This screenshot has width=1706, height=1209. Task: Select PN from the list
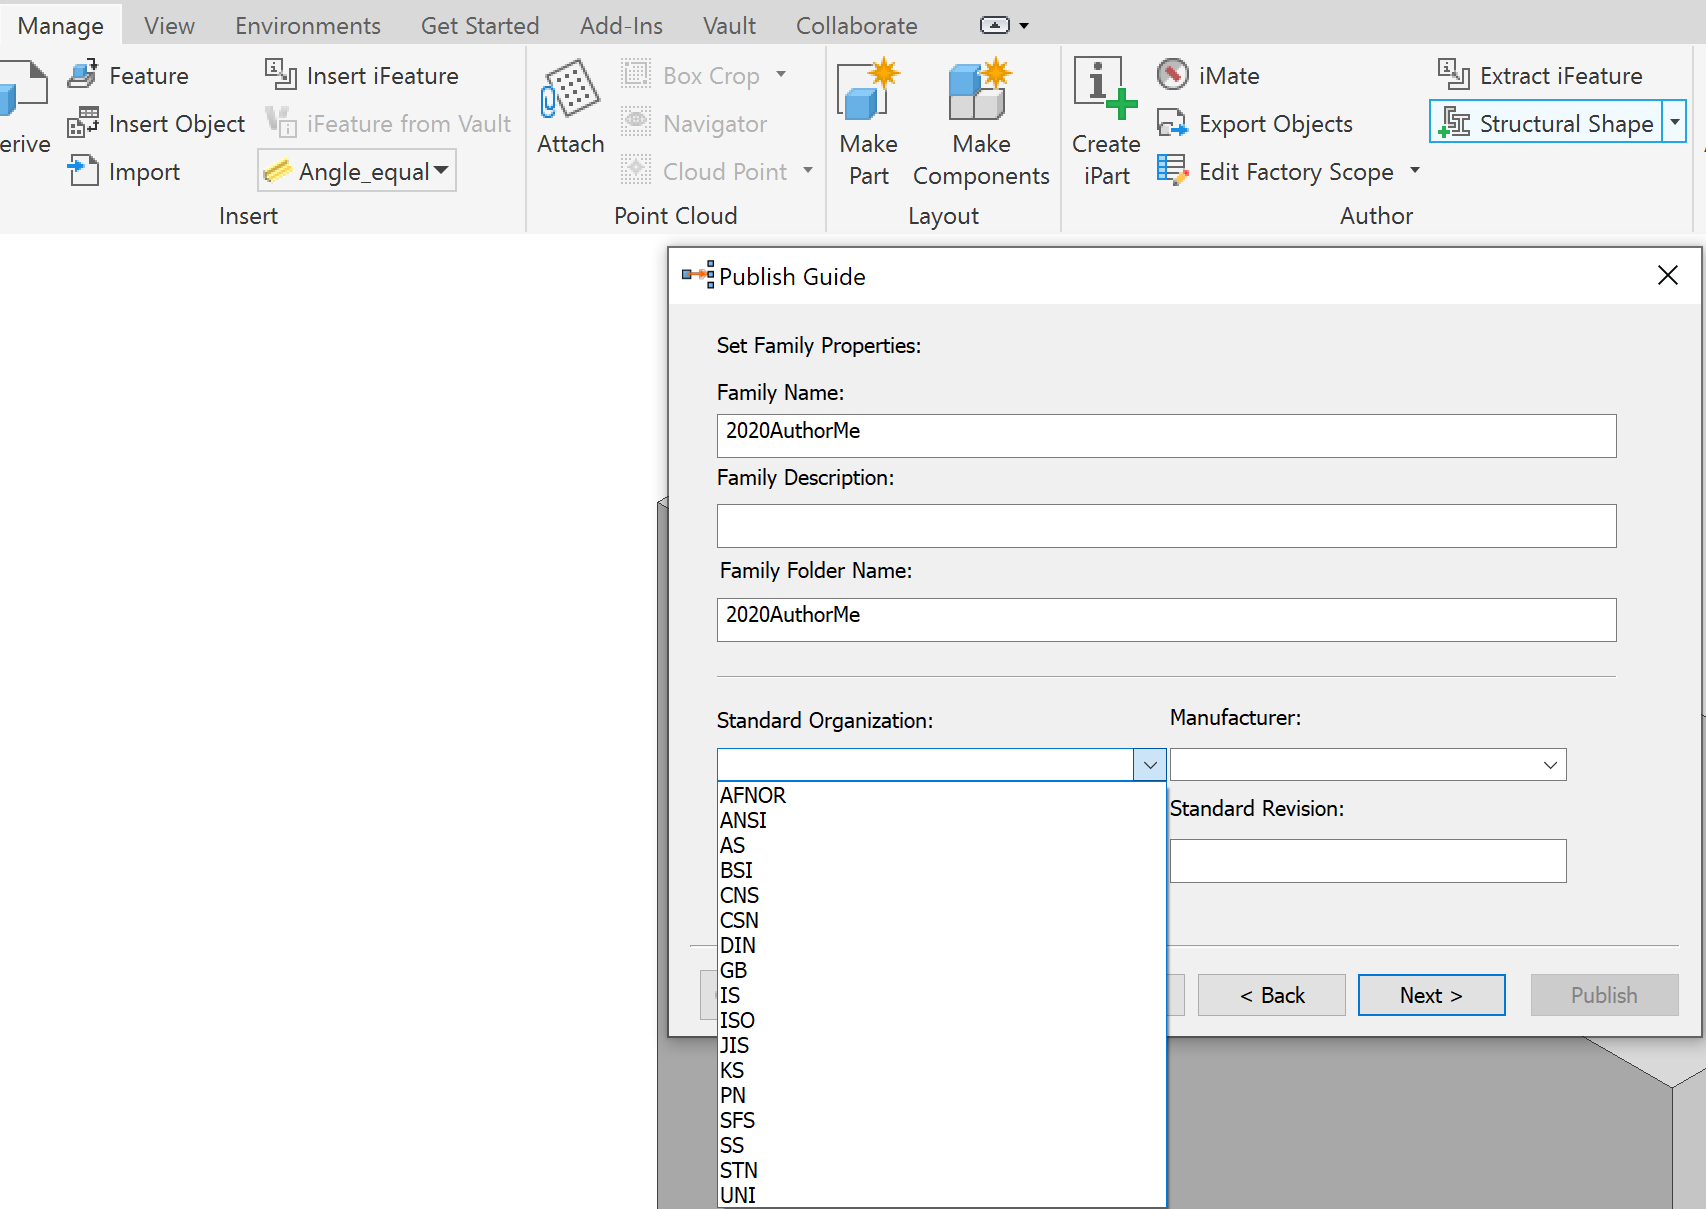pyautogui.click(x=942, y=1095)
